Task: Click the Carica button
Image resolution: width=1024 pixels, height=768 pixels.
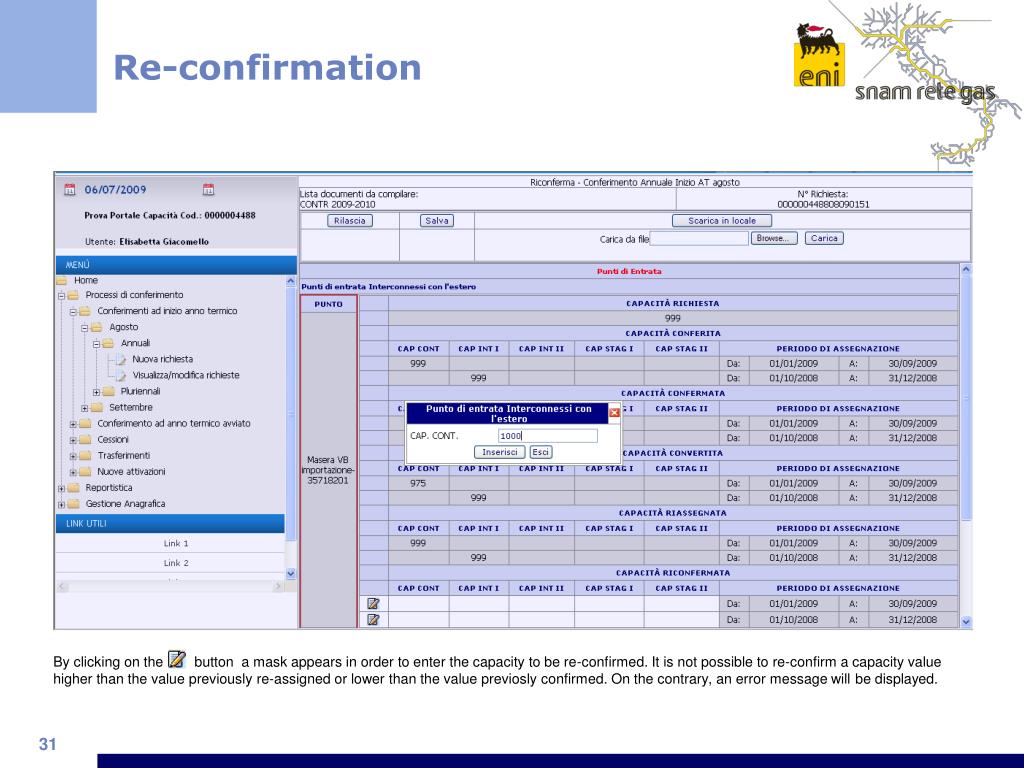Action: click(824, 238)
